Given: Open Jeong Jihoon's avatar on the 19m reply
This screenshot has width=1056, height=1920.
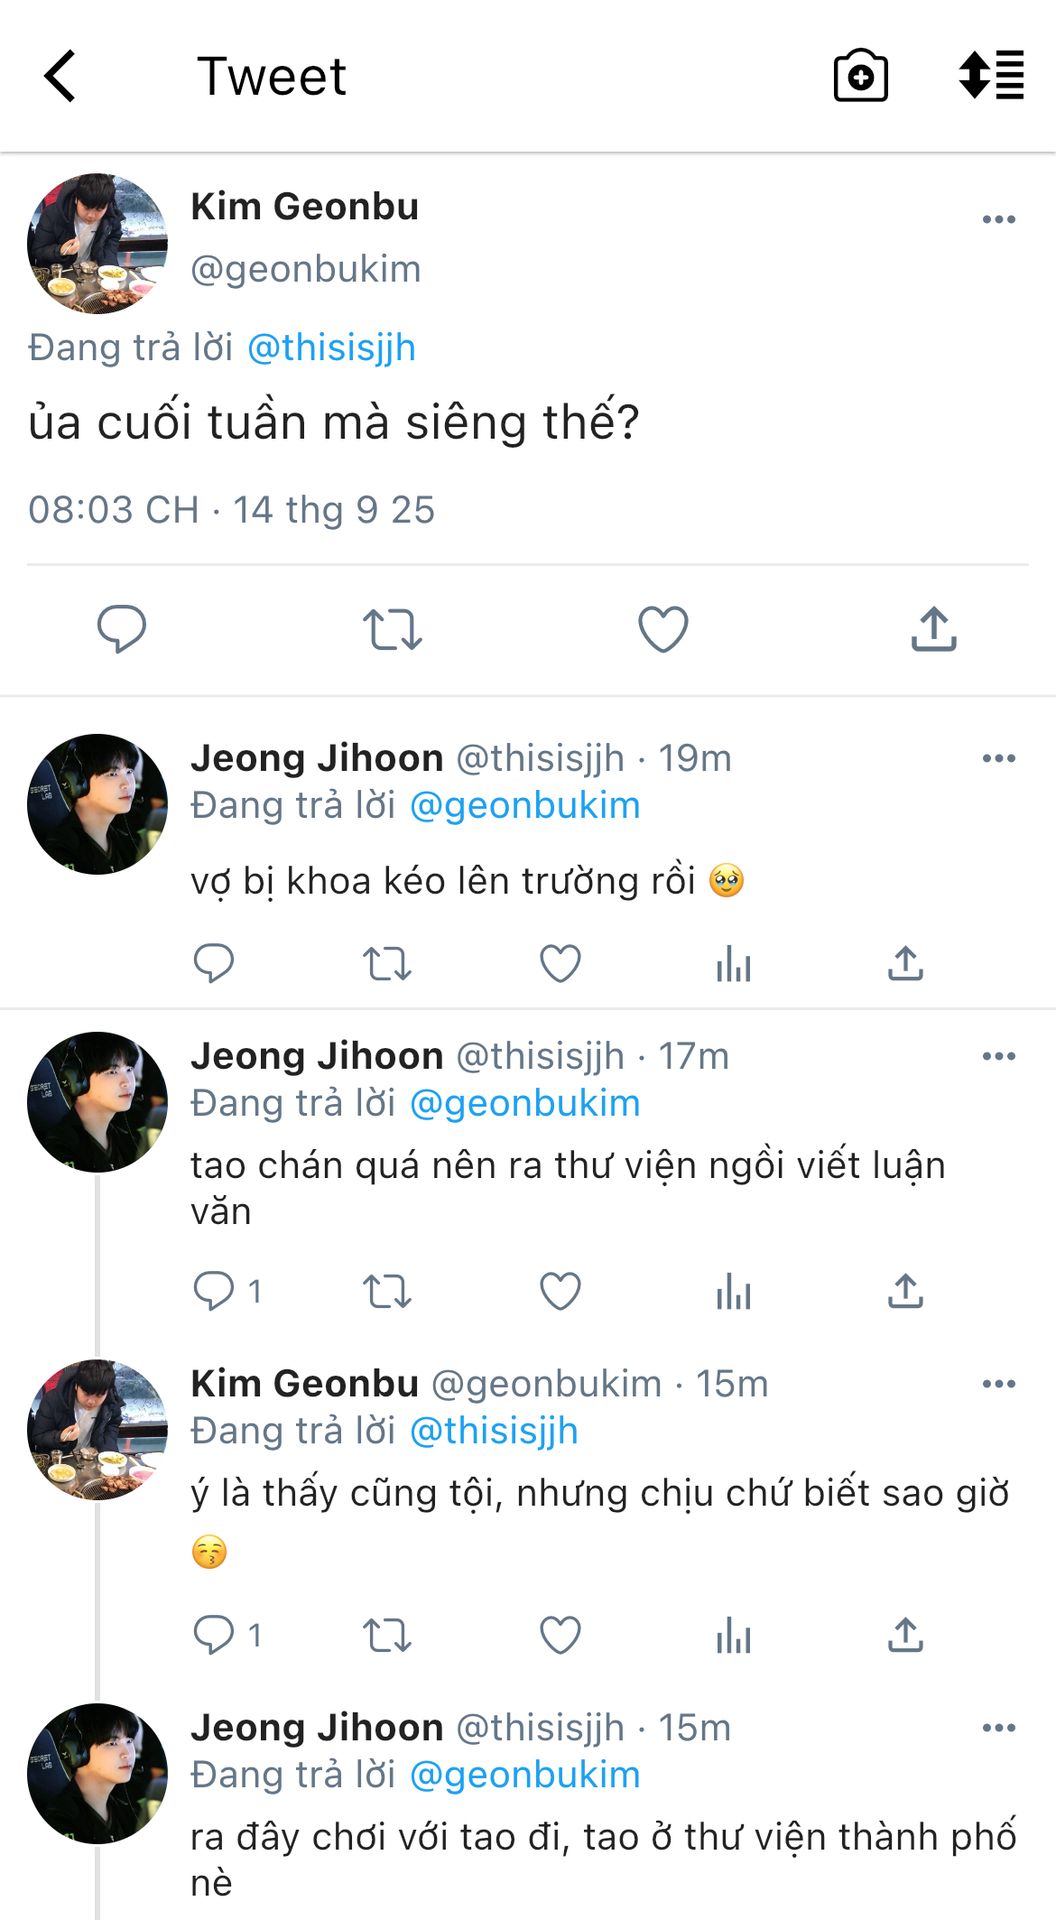Looking at the screenshot, I should point(97,804).
